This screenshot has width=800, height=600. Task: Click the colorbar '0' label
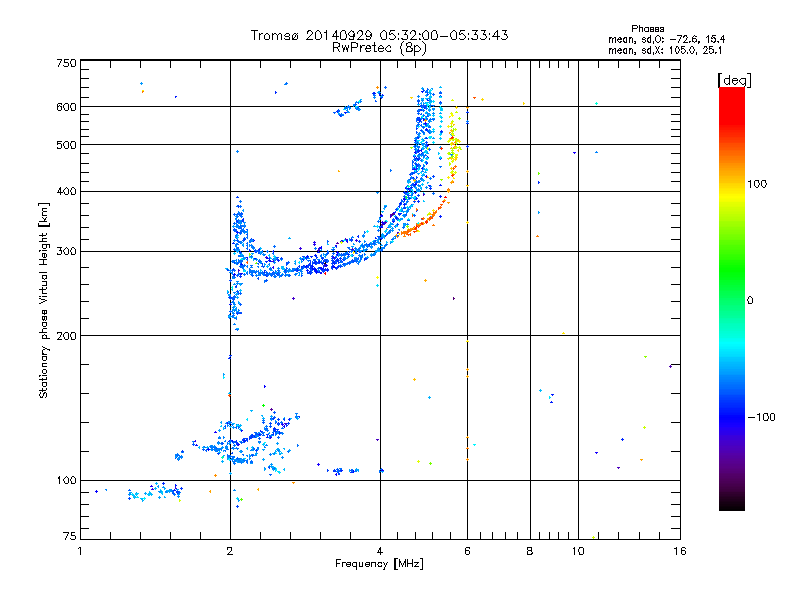(x=750, y=301)
